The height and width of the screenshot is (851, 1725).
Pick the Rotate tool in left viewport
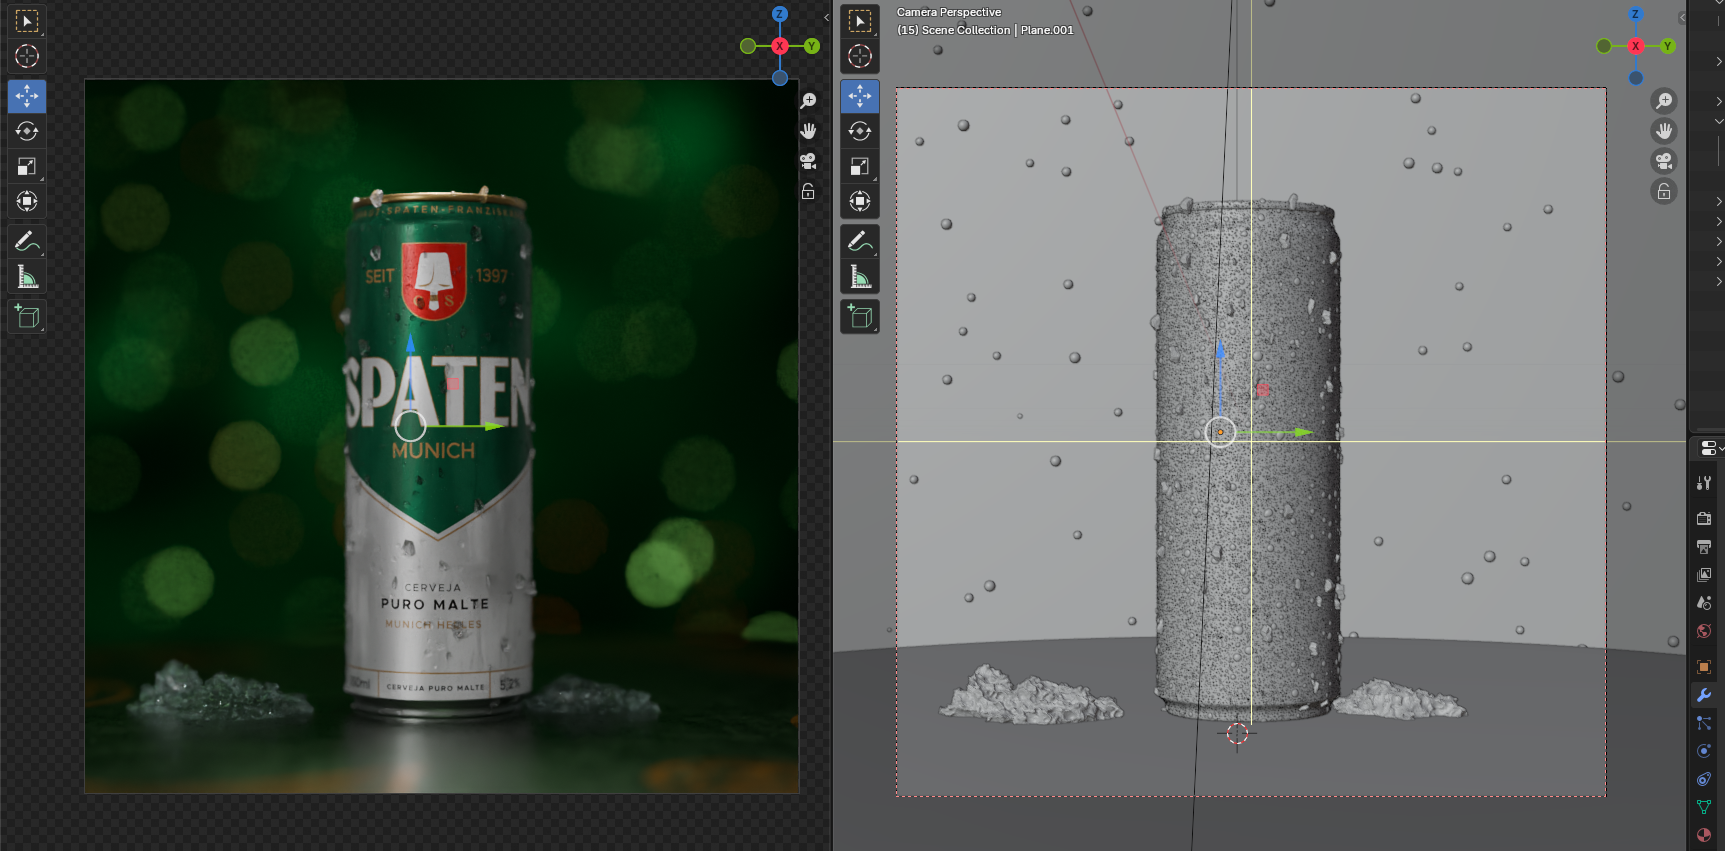27,131
